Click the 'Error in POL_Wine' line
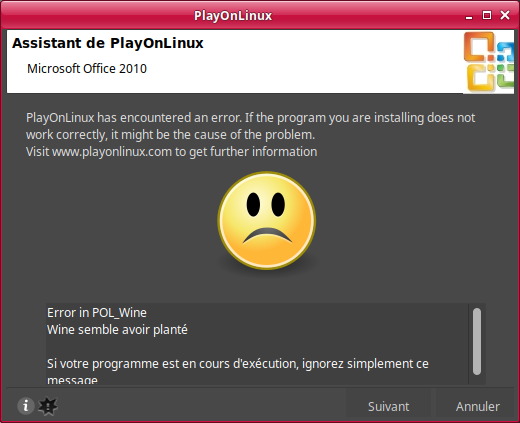Screen dimensions: 520x423 click(x=97, y=313)
